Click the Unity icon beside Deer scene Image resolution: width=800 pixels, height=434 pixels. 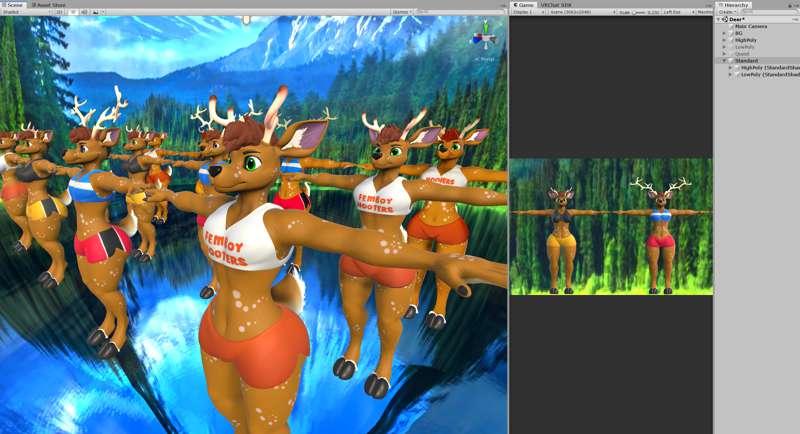click(725, 19)
